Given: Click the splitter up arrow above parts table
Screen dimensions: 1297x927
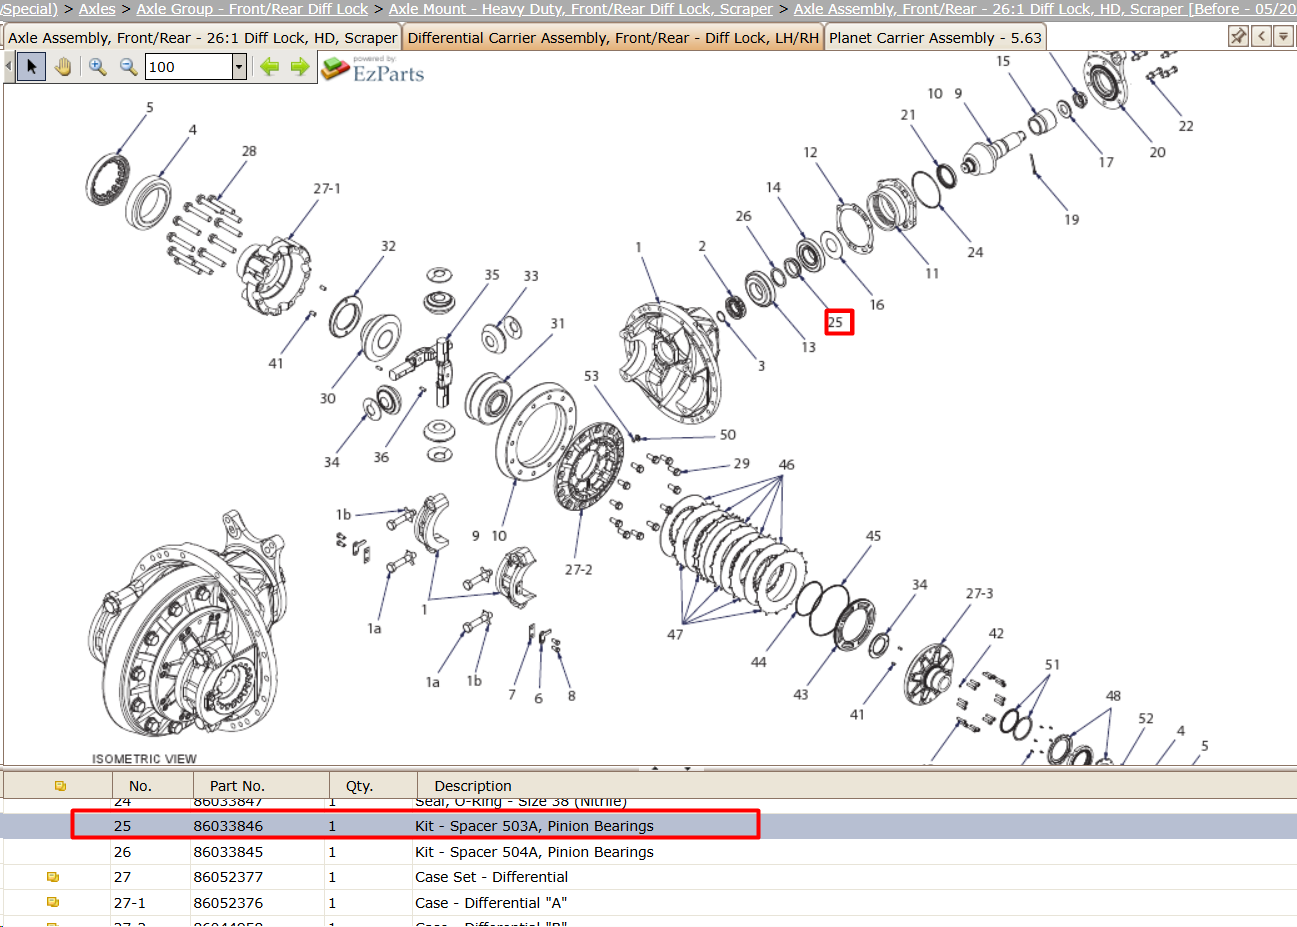Looking at the screenshot, I should tap(655, 768).
